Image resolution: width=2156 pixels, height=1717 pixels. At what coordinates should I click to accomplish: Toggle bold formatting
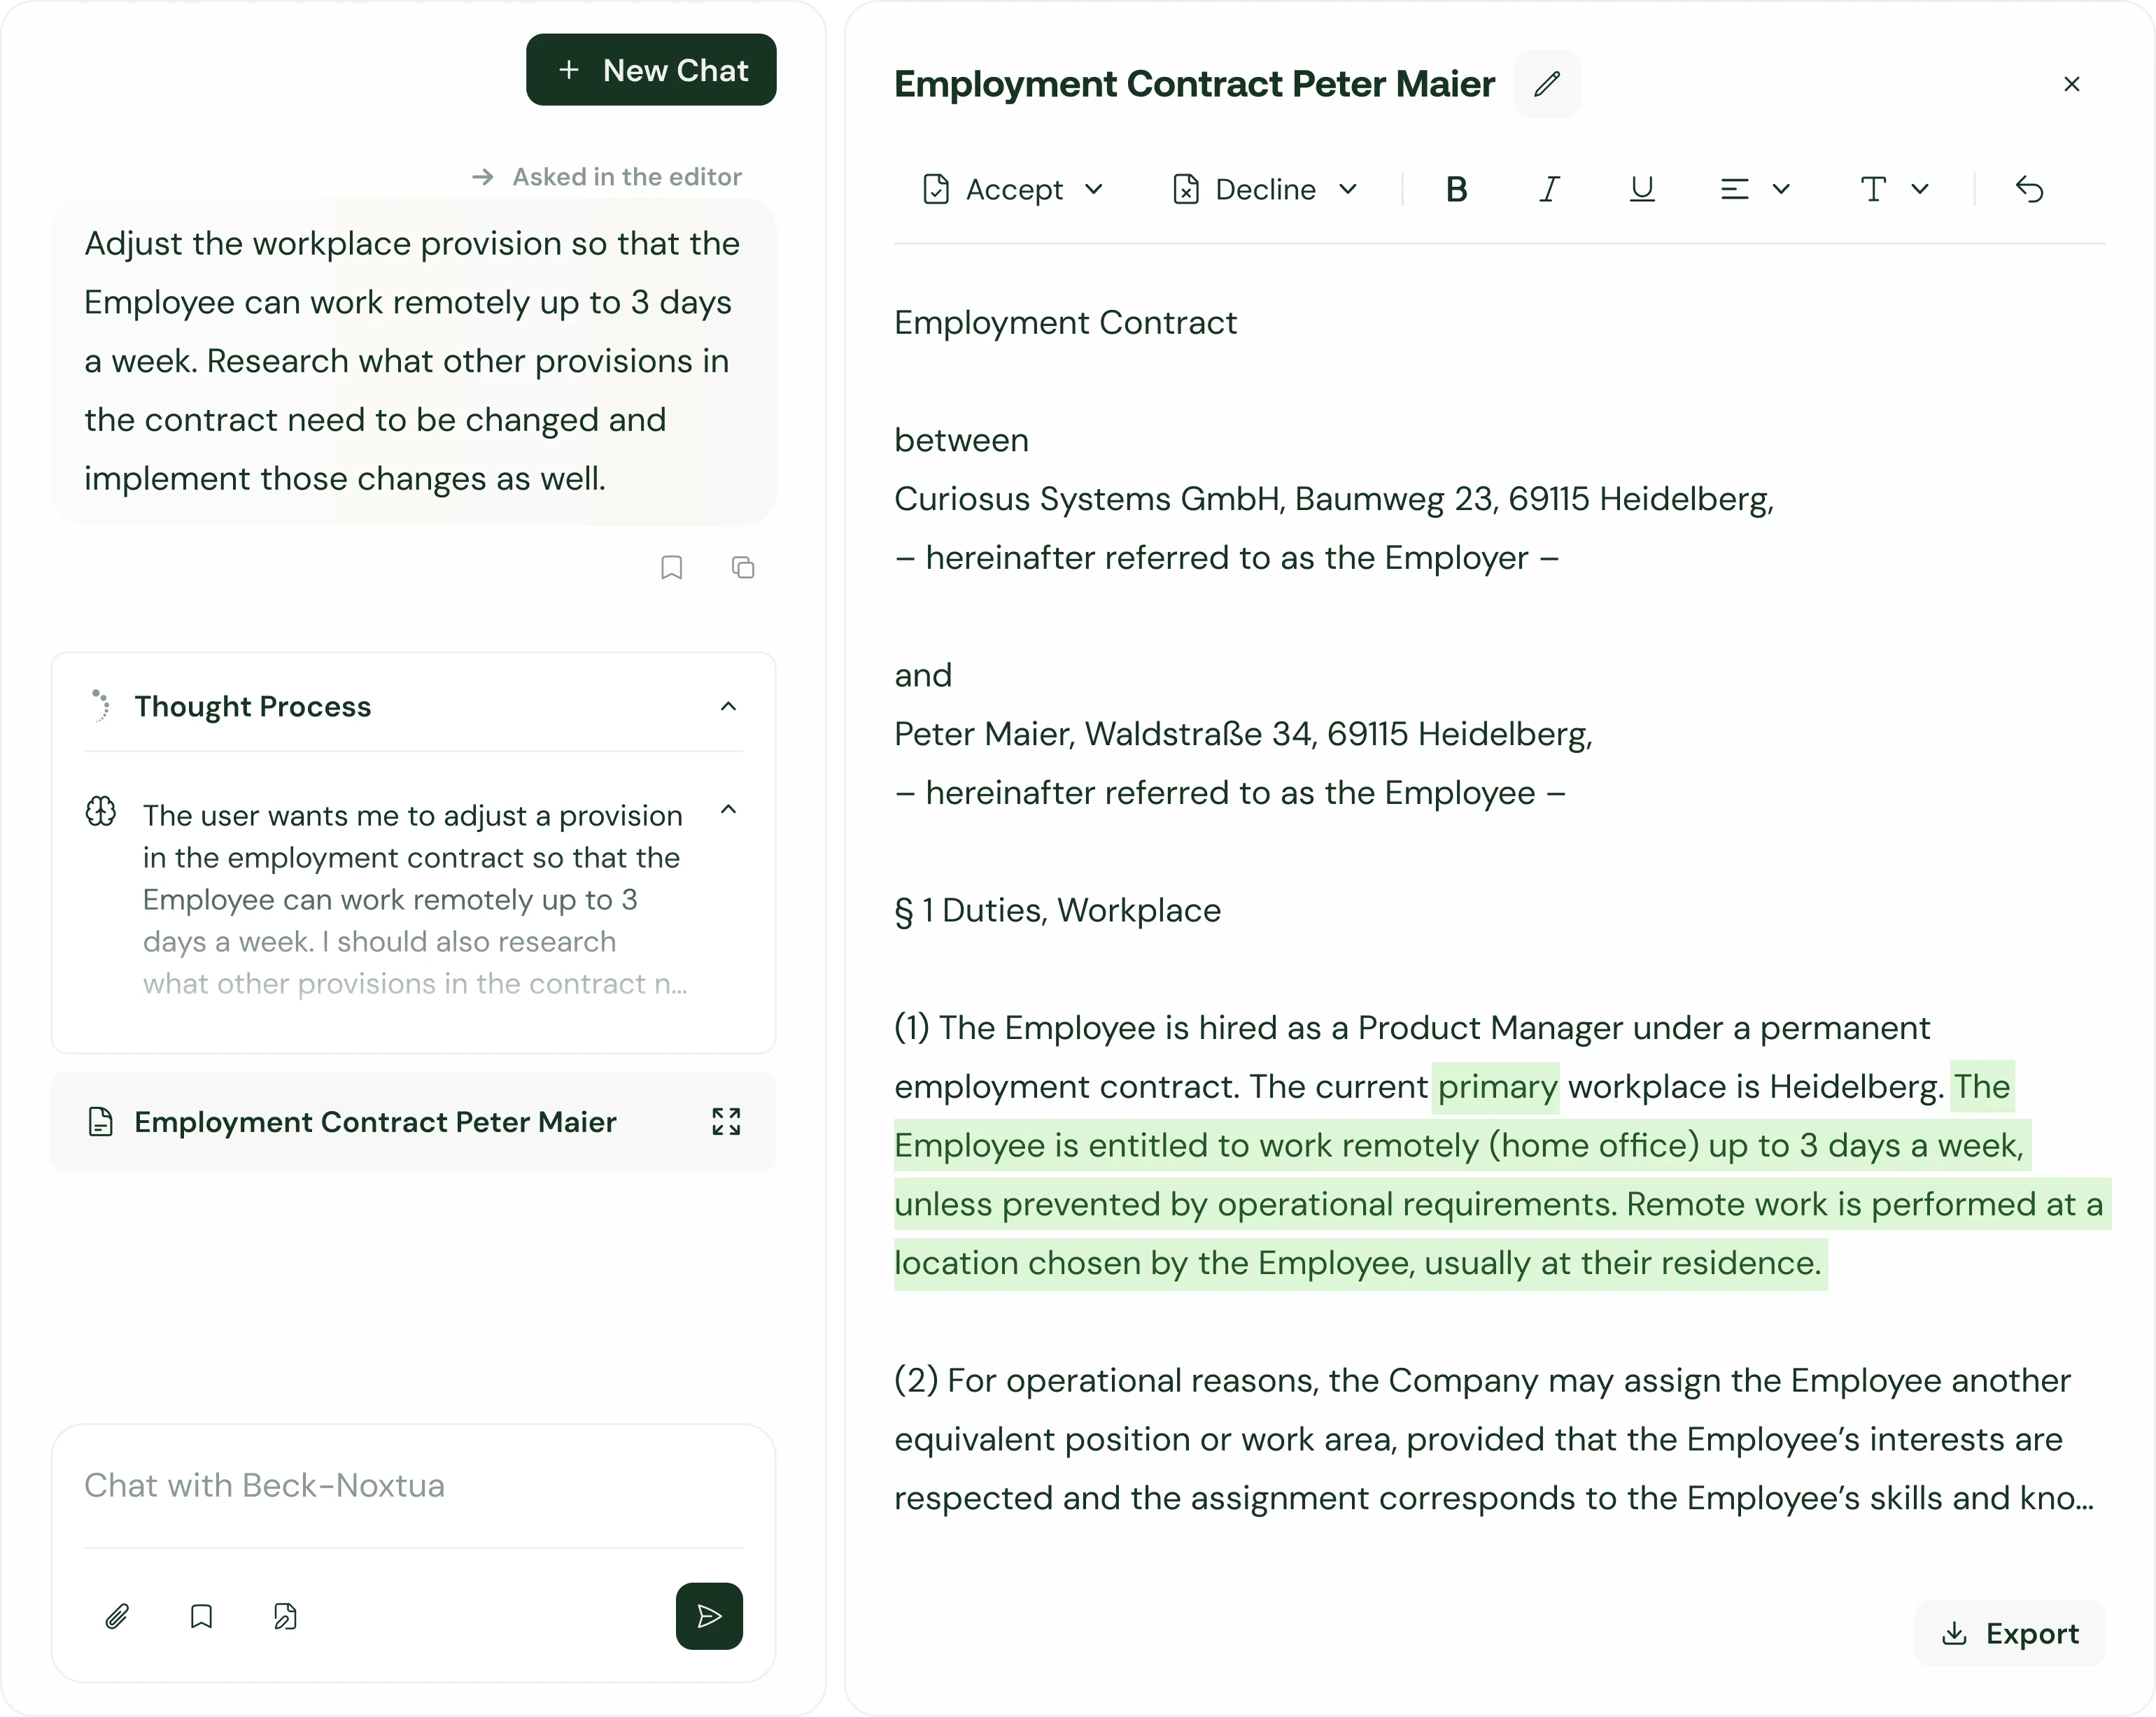point(1456,189)
